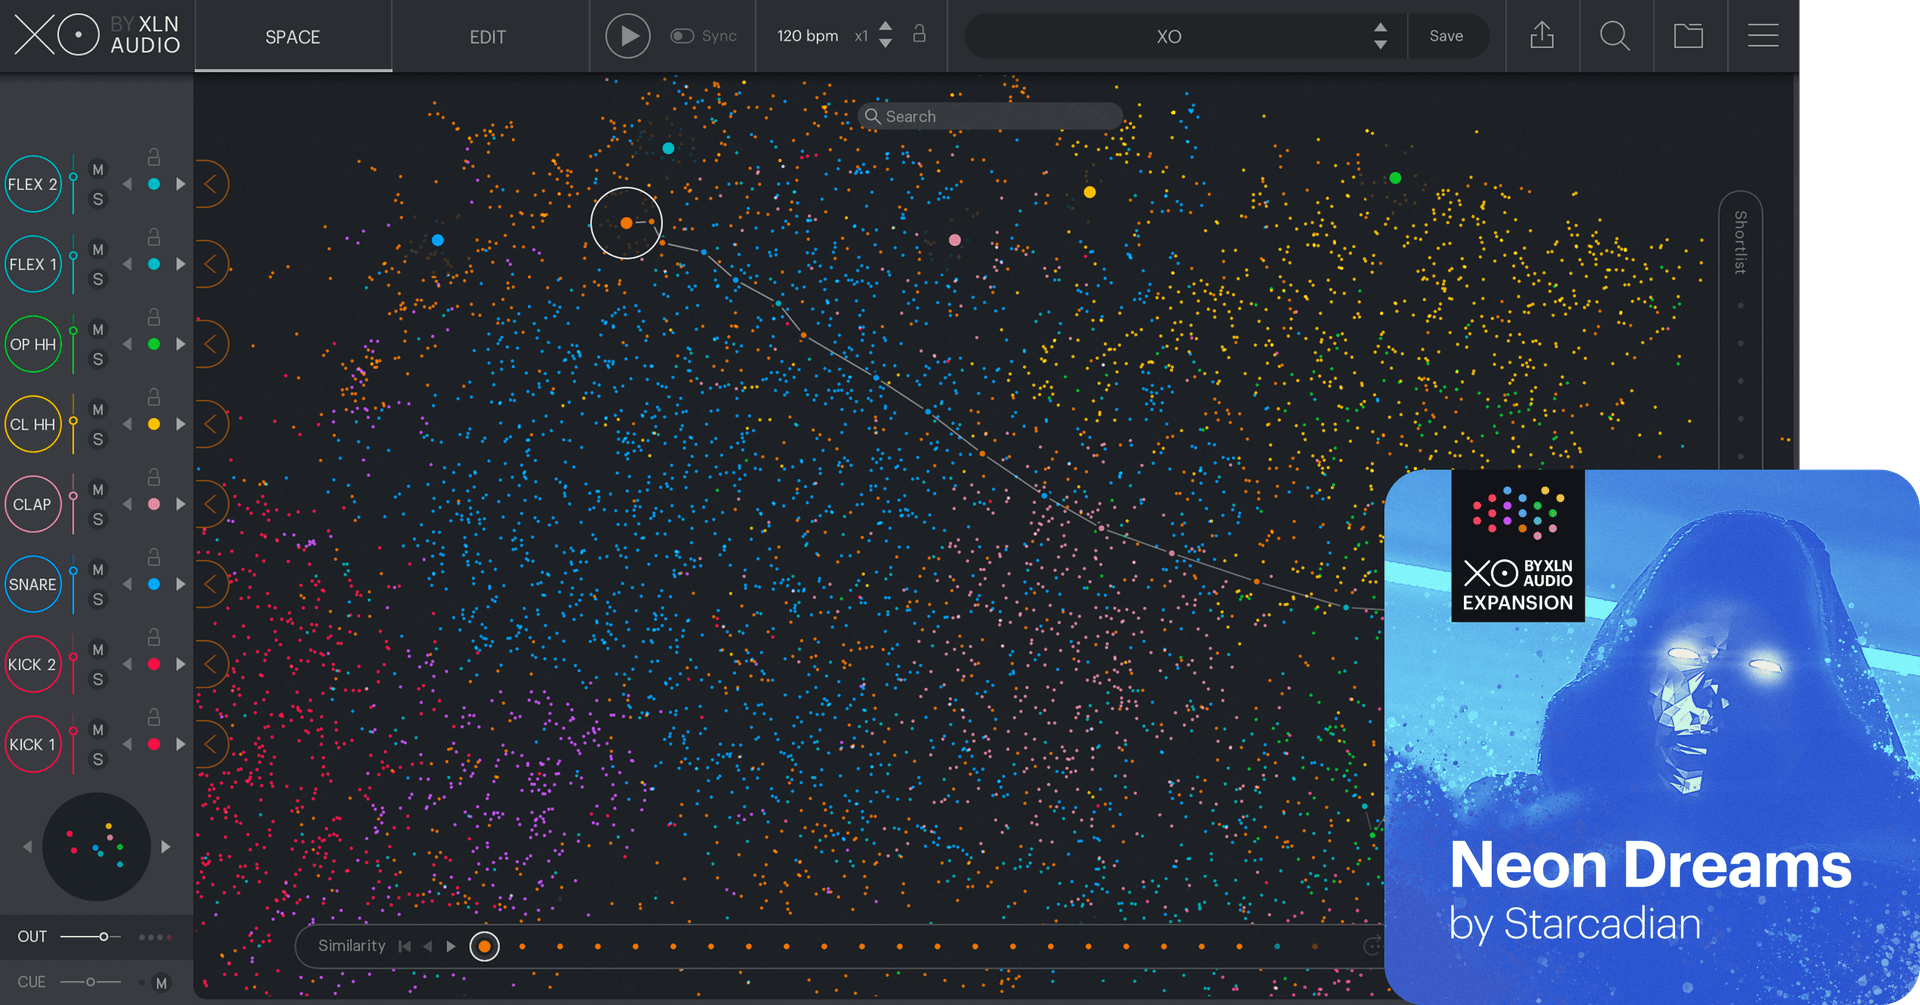Select the CL HH channel pad
This screenshot has height=1005, width=1920.
(x=33, y=424)
